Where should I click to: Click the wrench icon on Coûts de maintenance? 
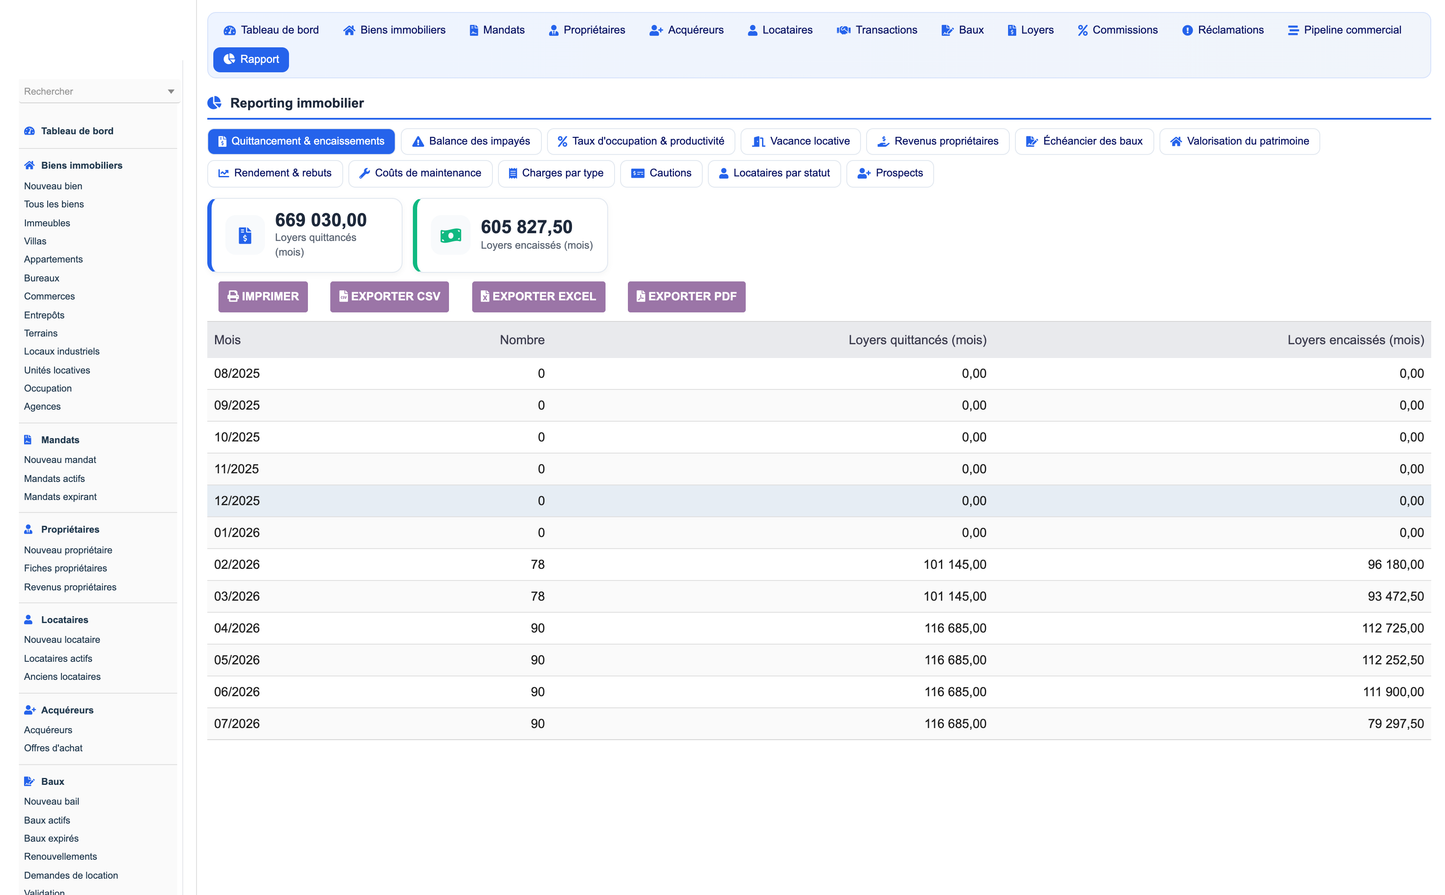point(365,173)
